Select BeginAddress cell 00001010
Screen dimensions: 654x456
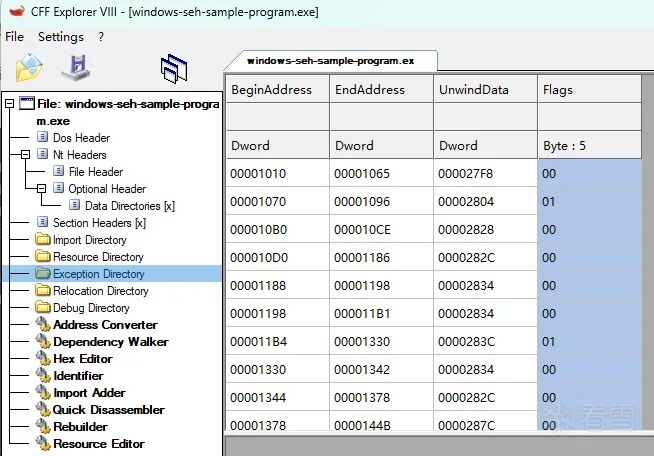(278, 173)
